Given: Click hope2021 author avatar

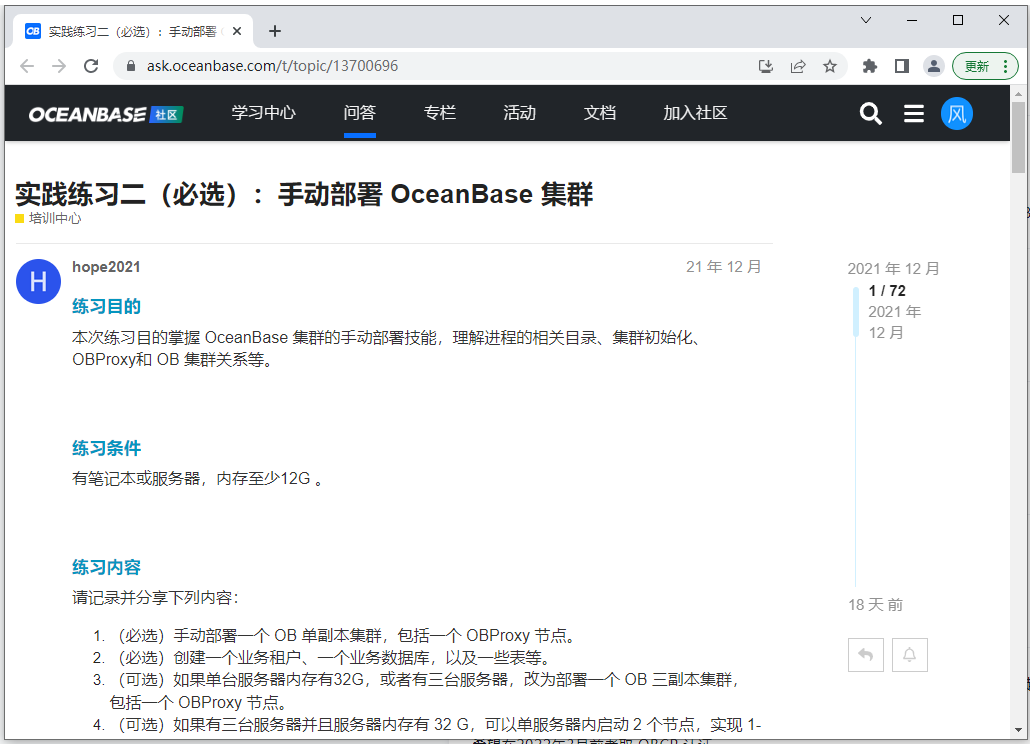Looking at the screenshot, I should pos(38,281).
